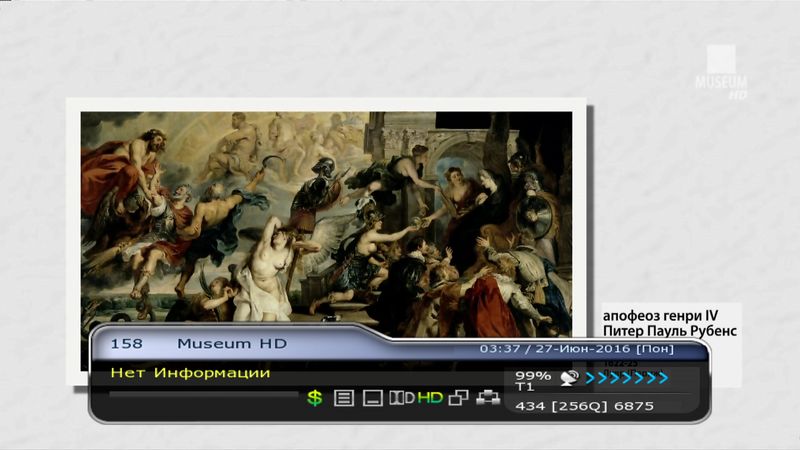
Task: Select the green HD indicator icon
Action: pos(430,398)
